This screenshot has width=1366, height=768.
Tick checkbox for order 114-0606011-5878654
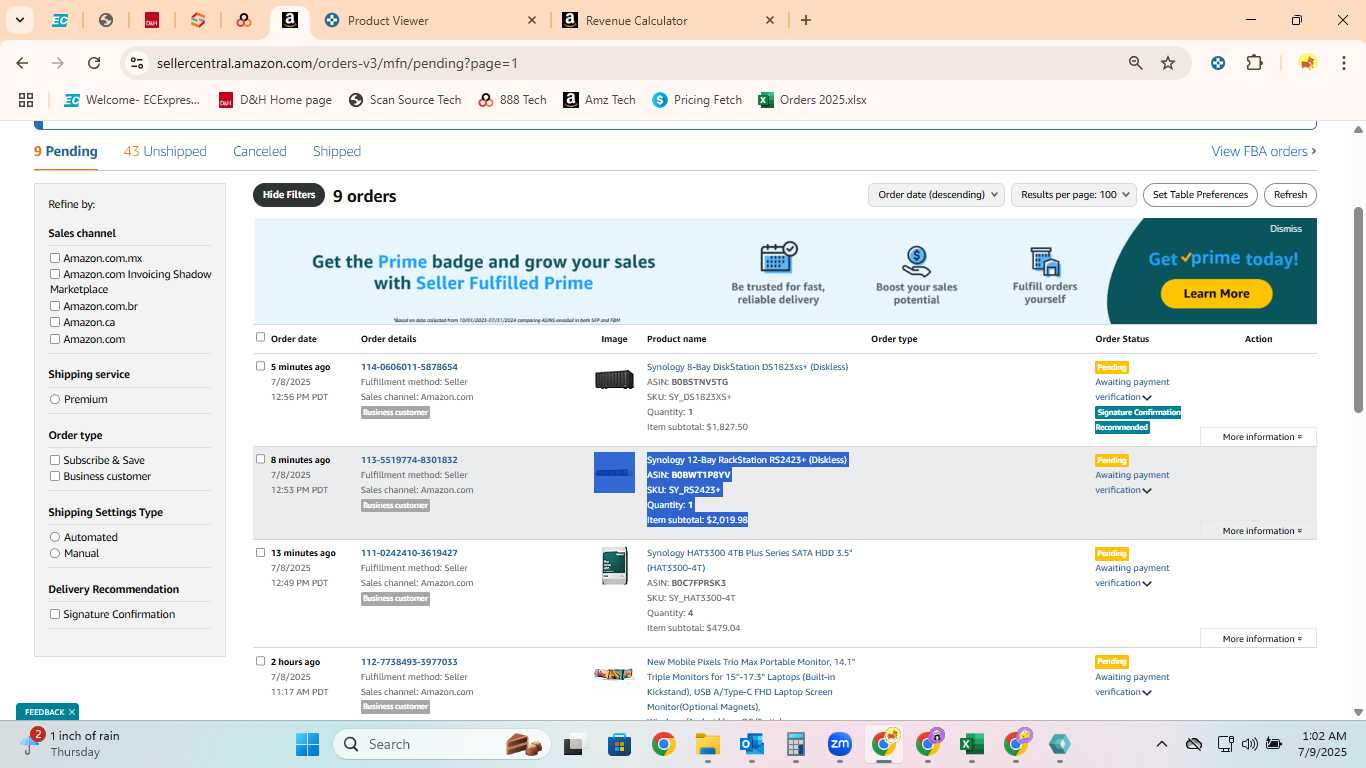click(x=261, y=366)
